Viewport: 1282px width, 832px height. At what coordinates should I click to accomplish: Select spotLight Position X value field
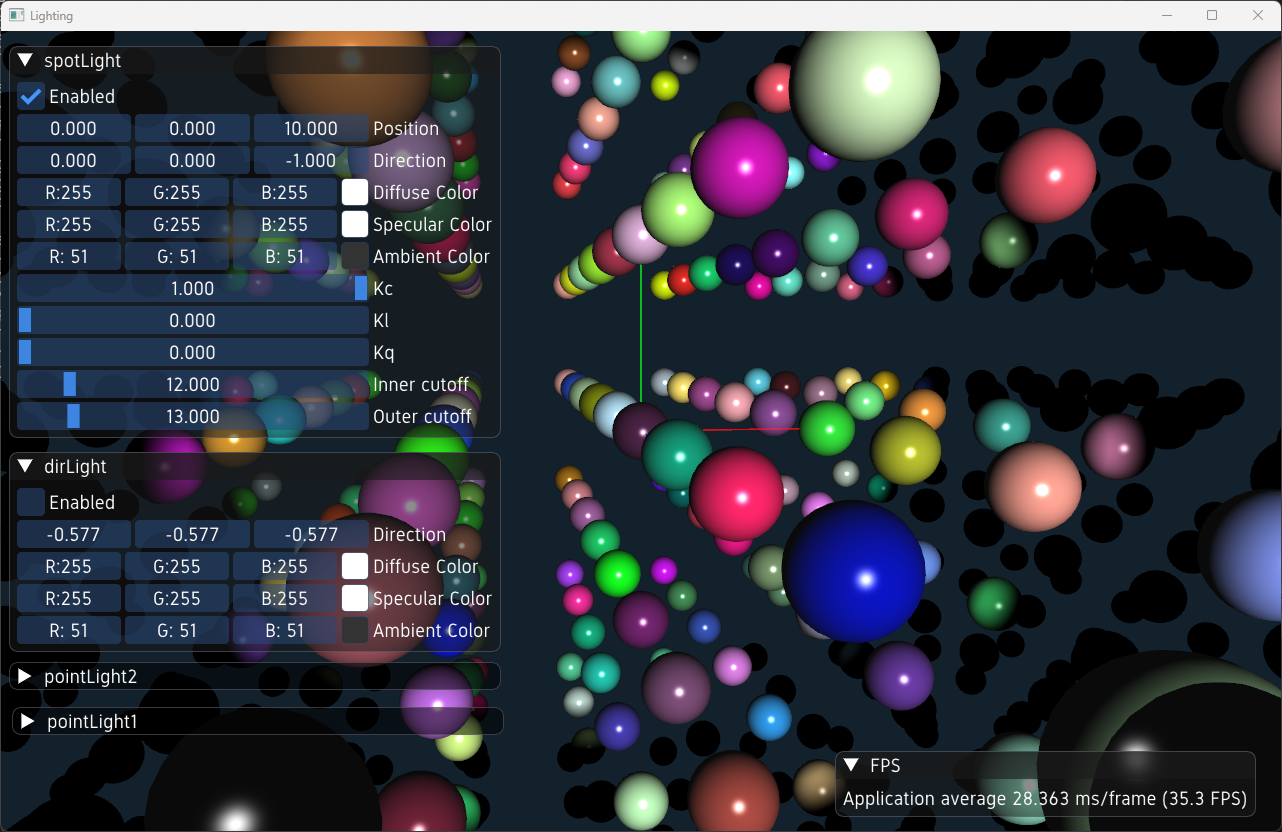click(74, 129)
